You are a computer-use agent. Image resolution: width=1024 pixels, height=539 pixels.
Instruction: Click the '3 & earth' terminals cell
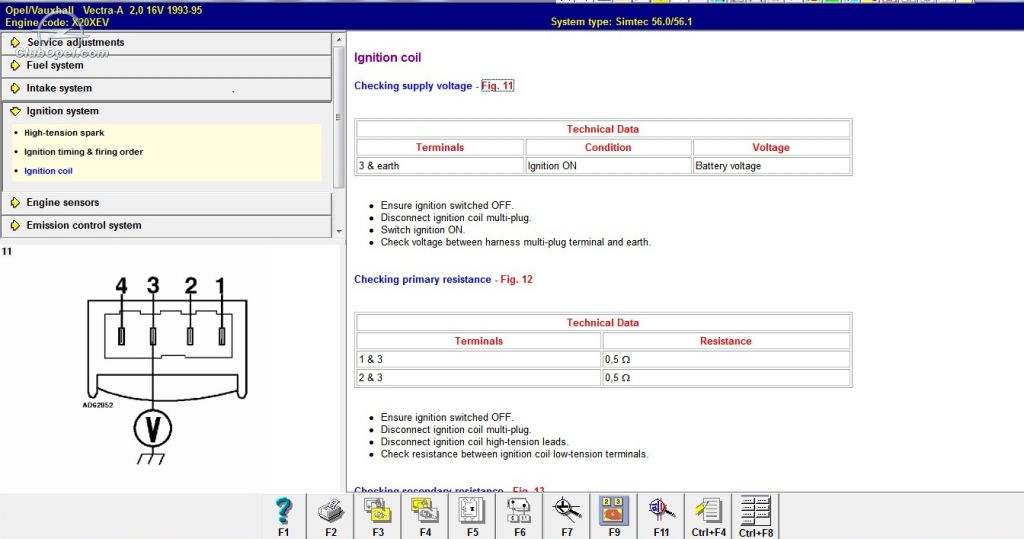440,166
